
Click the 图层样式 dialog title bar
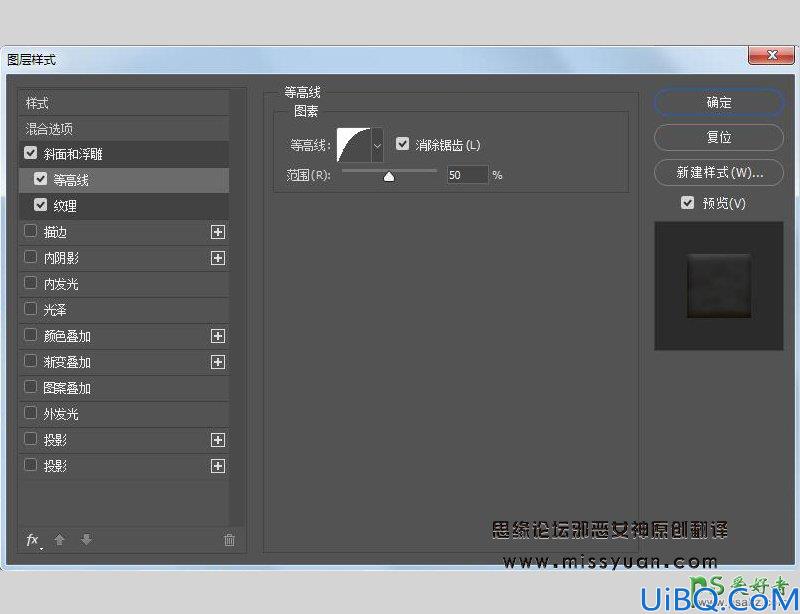point(375,59)
